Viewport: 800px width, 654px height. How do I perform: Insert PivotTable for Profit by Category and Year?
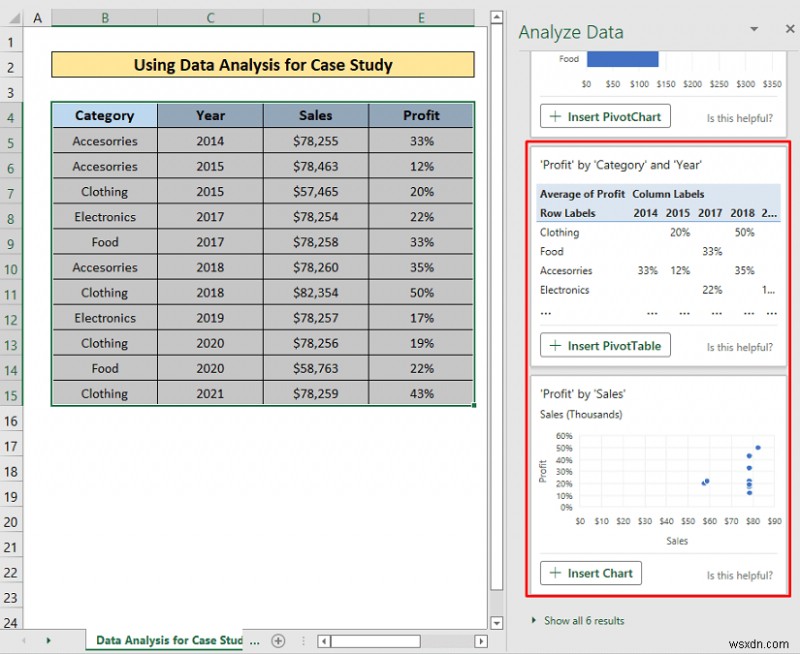pos(604,345)
